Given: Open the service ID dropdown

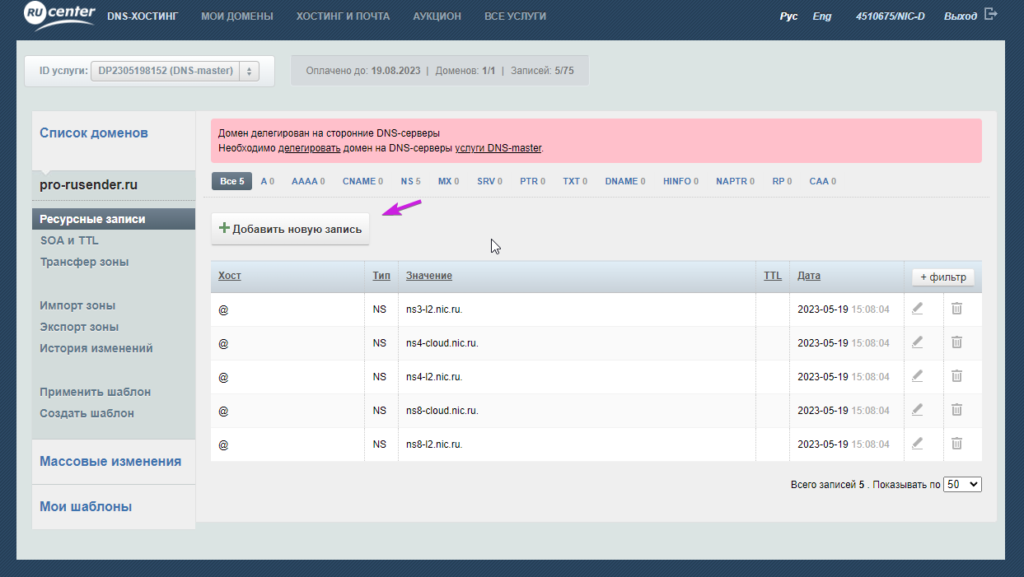Looking at the screenshot, I should coord(175,70).
